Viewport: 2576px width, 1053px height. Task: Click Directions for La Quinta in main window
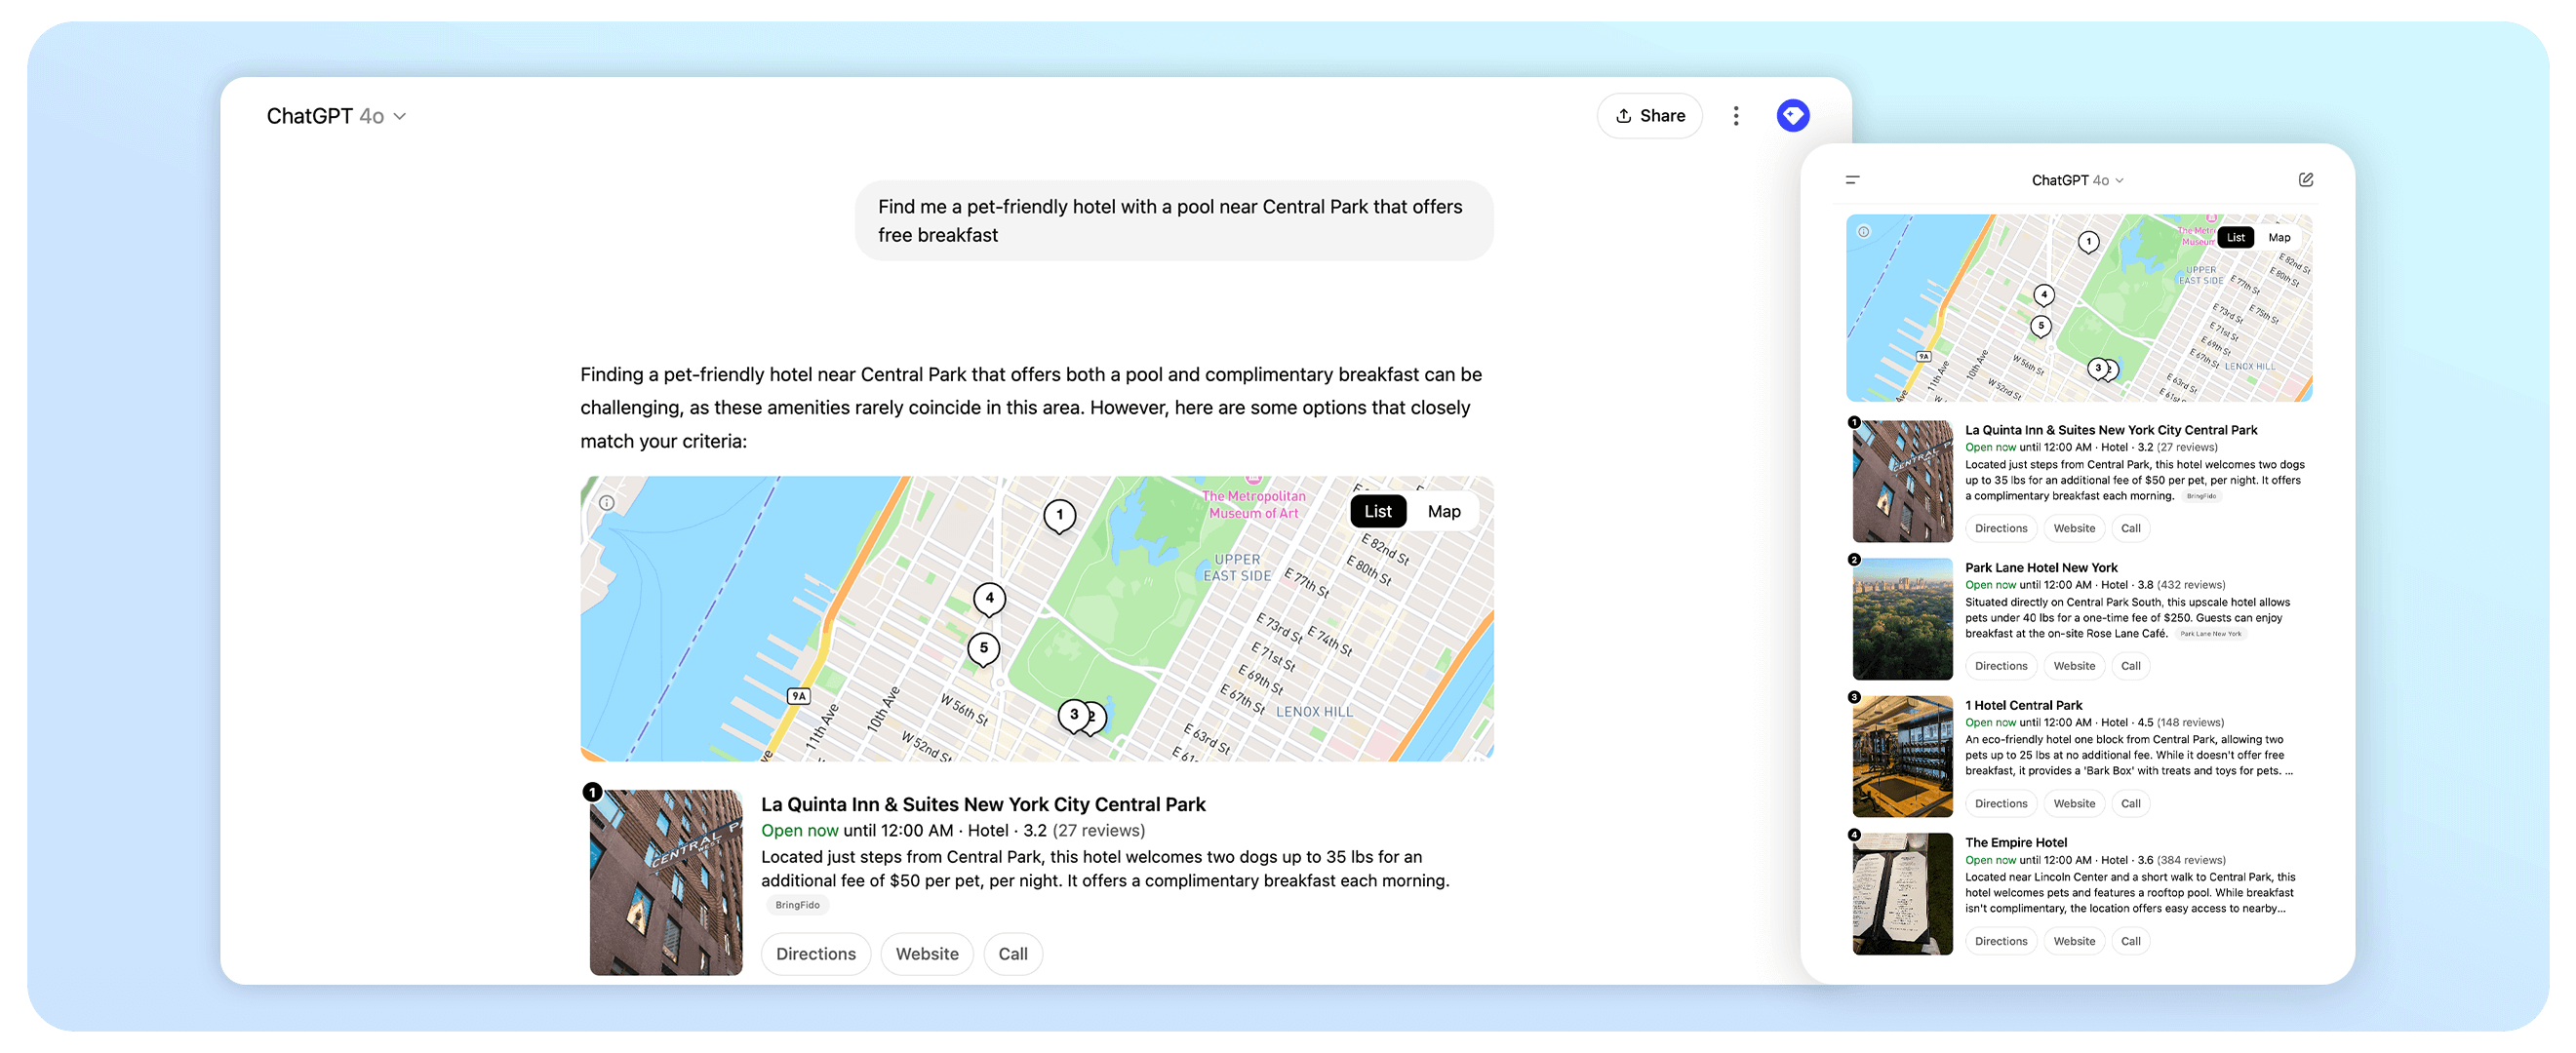pyautogui.click(x=816, y=954)
